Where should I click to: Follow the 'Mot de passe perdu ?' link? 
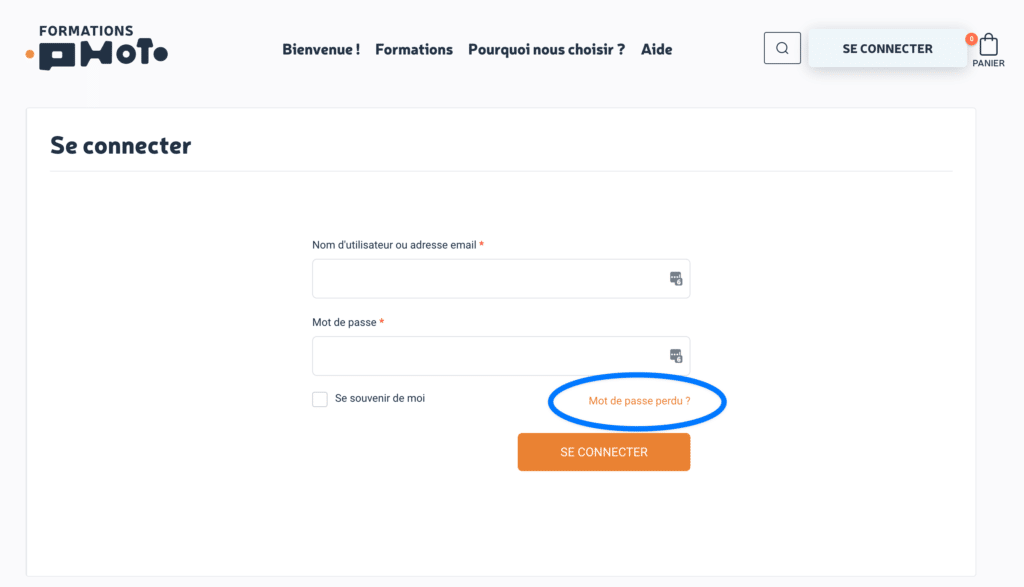pos(639,401)
